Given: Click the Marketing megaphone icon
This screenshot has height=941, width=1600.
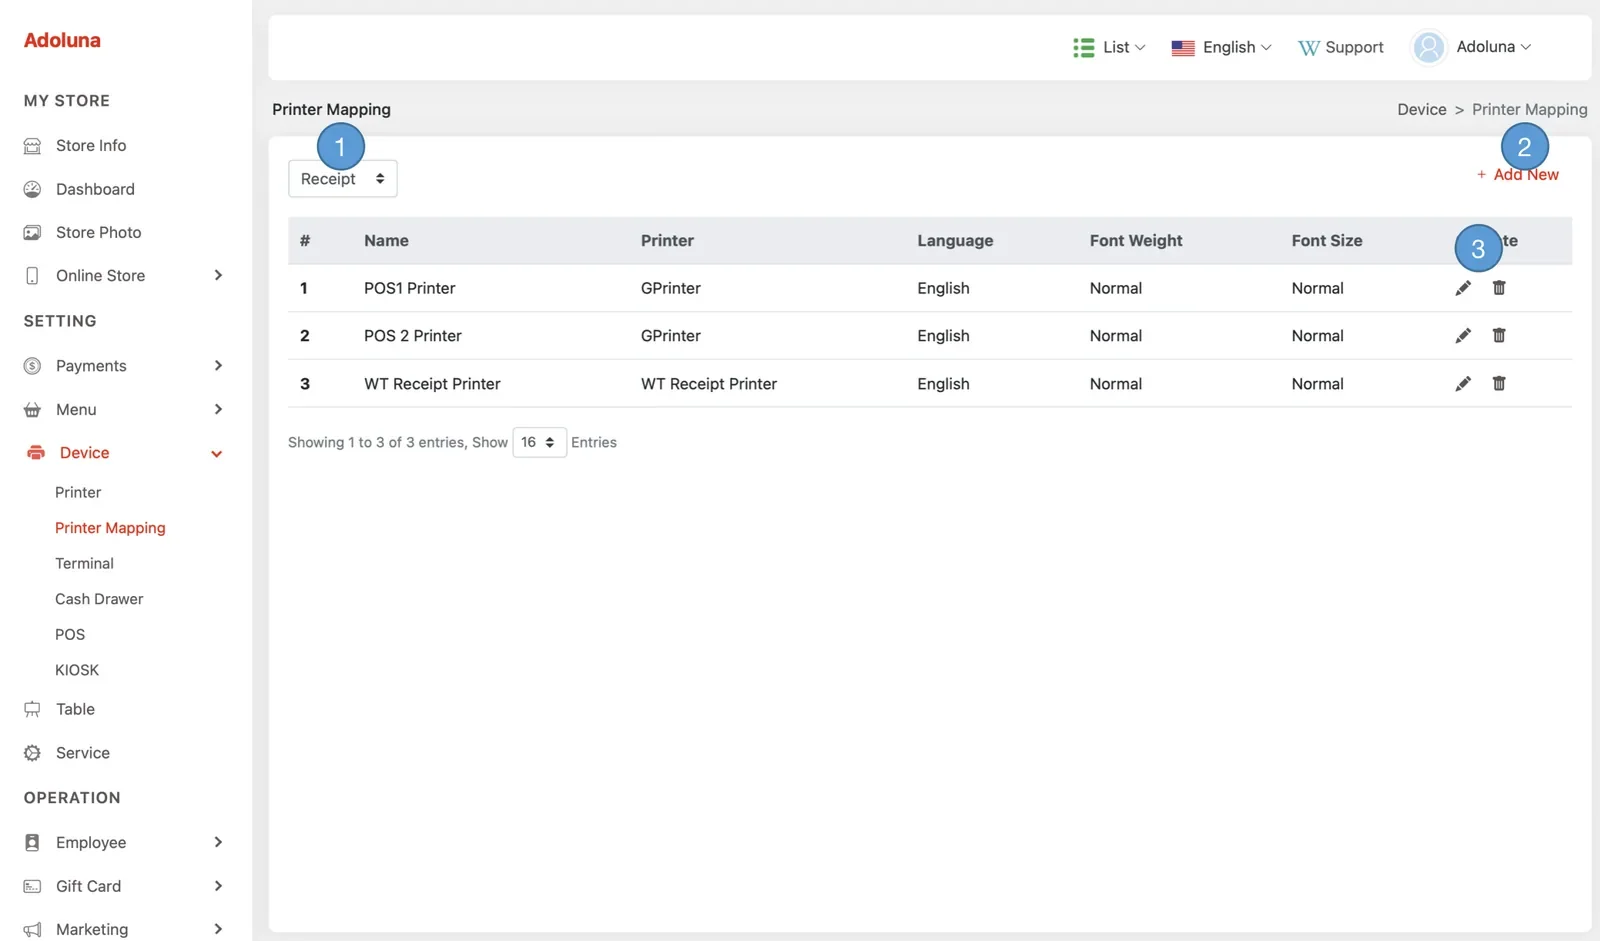Looking at the screenshot, I should 32,930.
